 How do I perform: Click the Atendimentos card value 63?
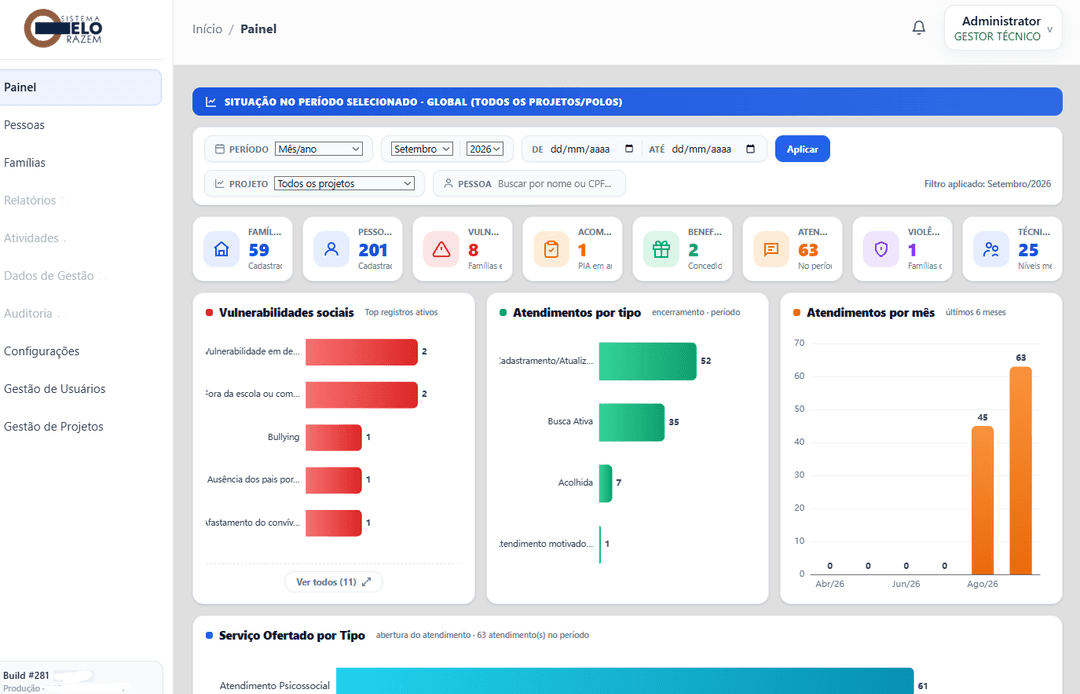point(808,250)
